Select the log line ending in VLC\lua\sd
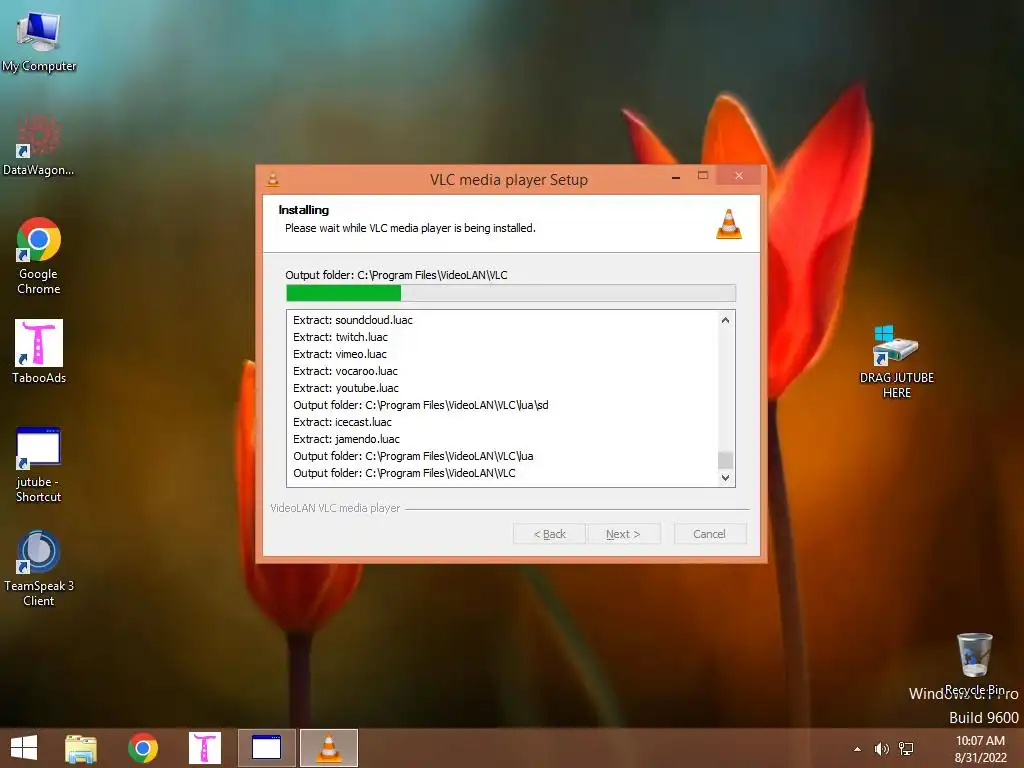1024x768 pixels. click(x=421, y=405)
